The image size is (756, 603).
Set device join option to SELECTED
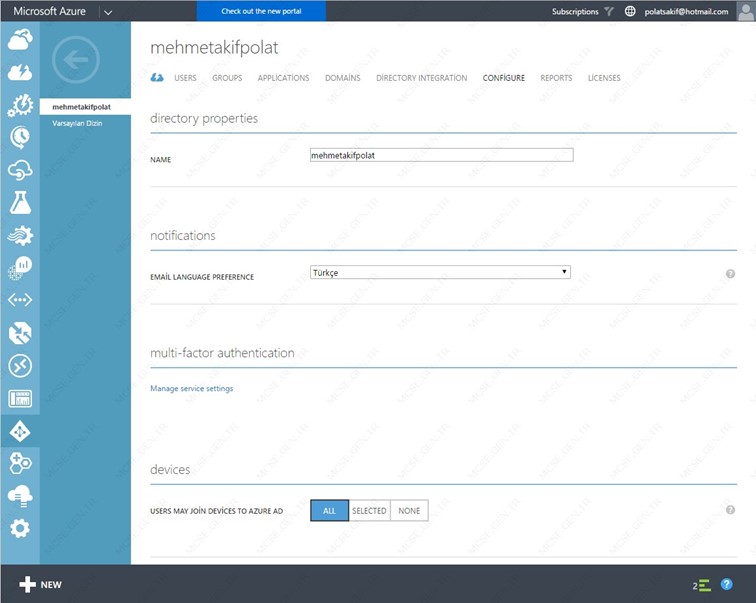coord(369,510)
